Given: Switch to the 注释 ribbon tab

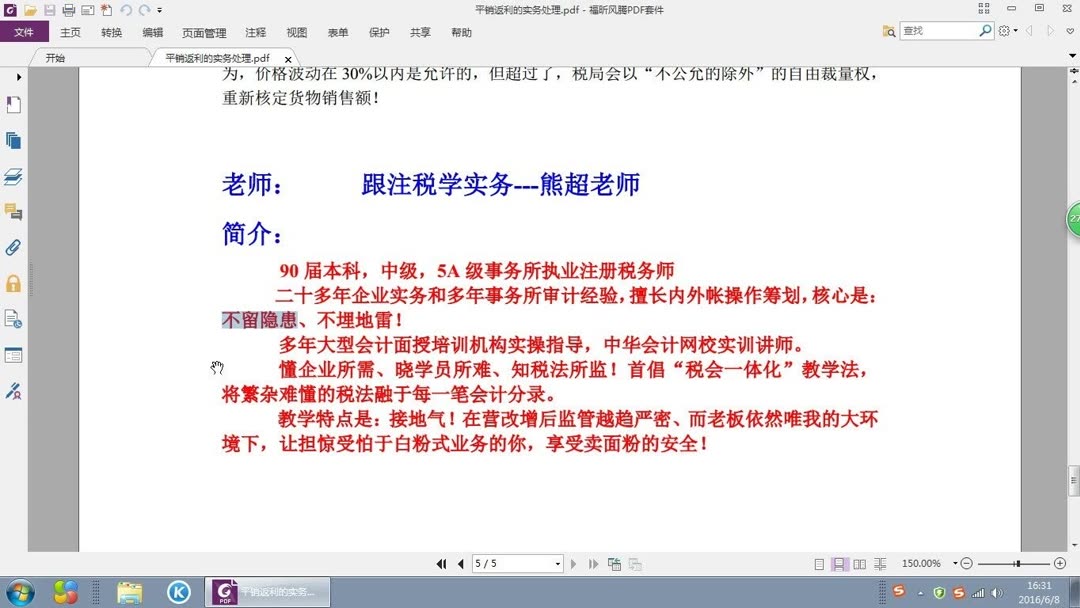Looking at the screenshot, I should coord(253,32).
